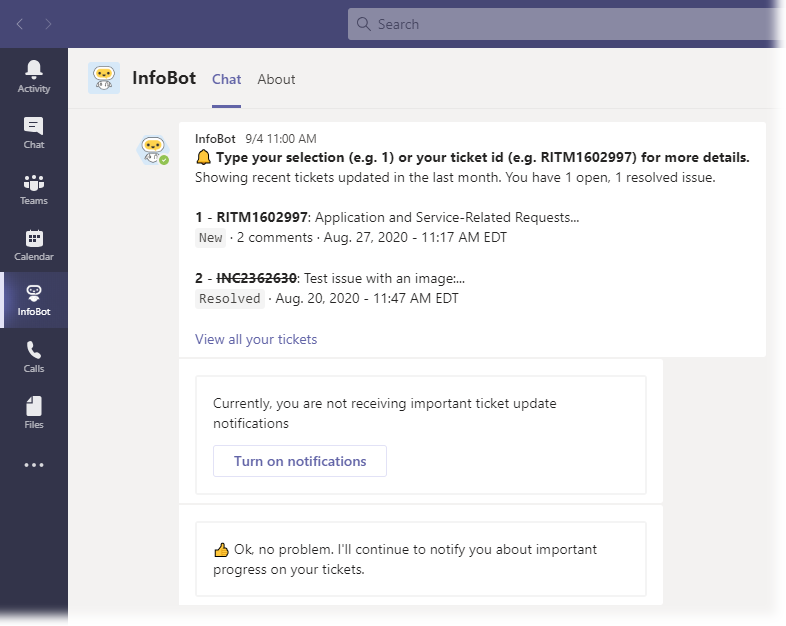This screenshot has width=786, height=626.
Task: Click '2 comments' text
Action: pyautogui.click(x=274, y=238)
